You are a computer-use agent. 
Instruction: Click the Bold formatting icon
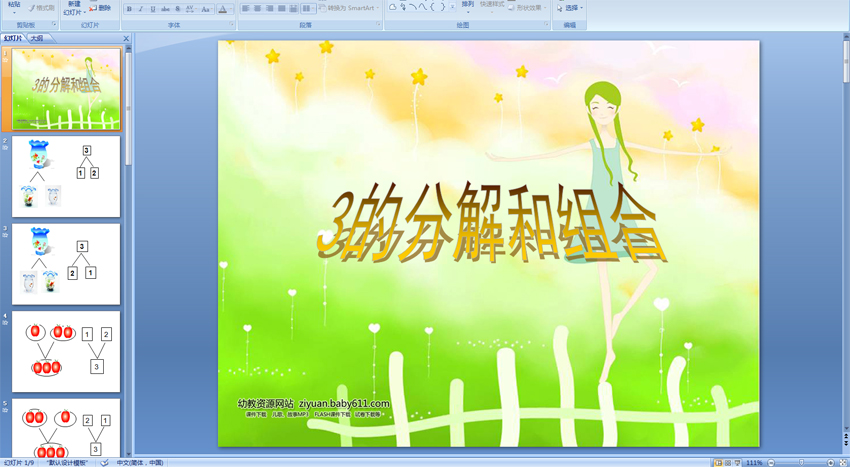129,9
